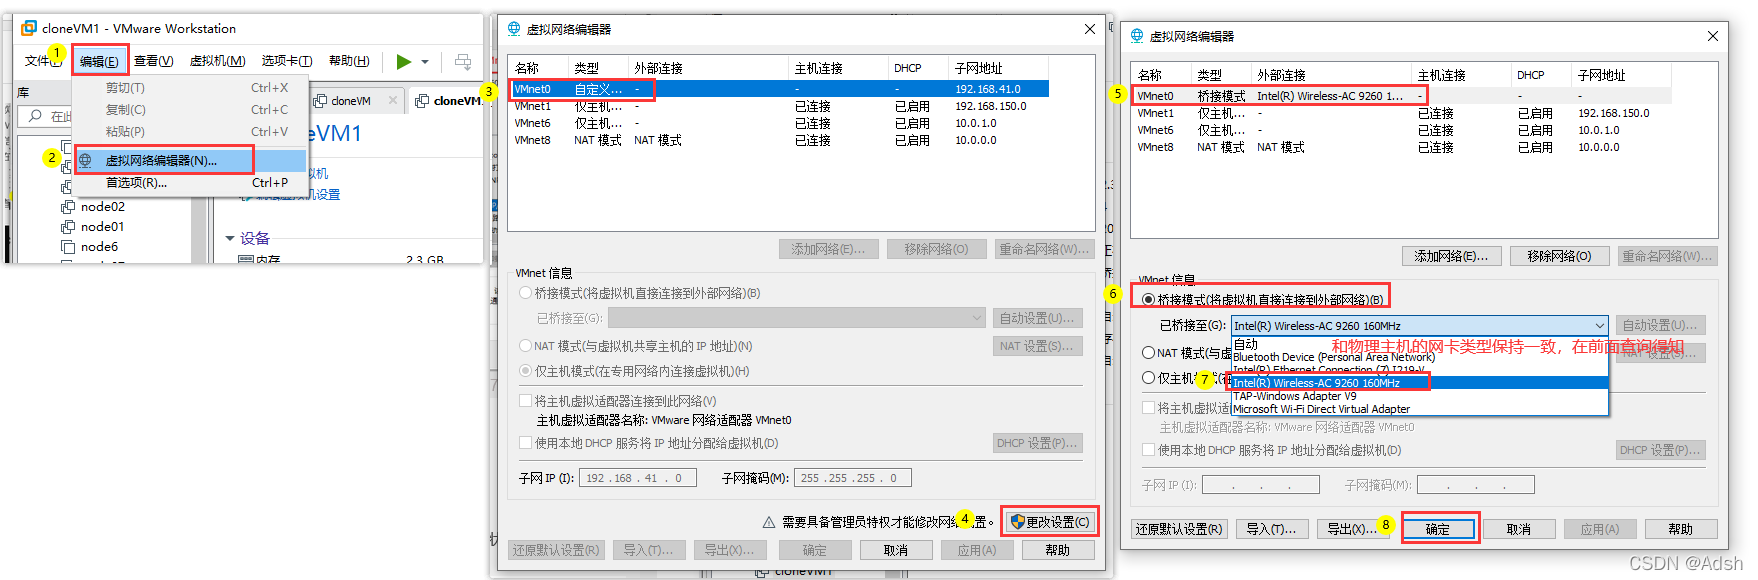Click the enabled 还原默认设置(R) button

click(1179, 529)
